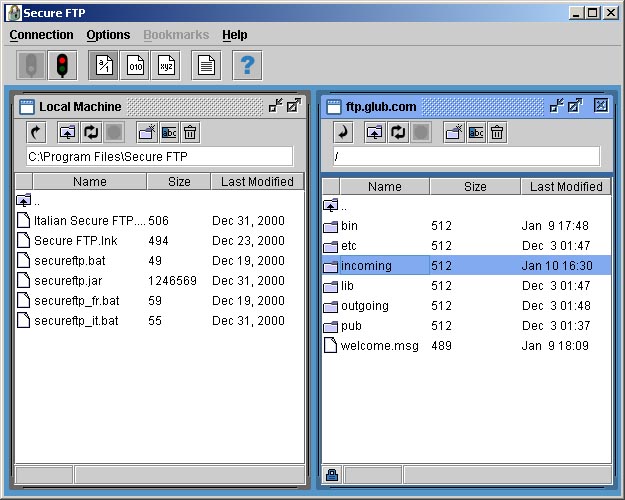Click the local path field C:\Program Files\Secure FTP
625x500 pixels.
[x=159, y=156]
